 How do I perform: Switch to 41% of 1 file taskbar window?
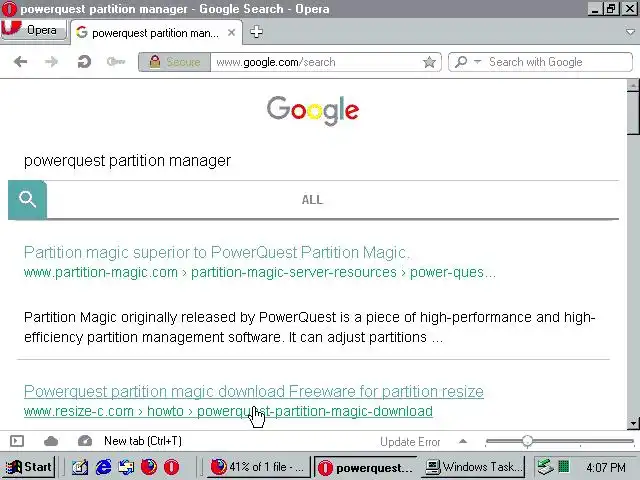point(258,467)
